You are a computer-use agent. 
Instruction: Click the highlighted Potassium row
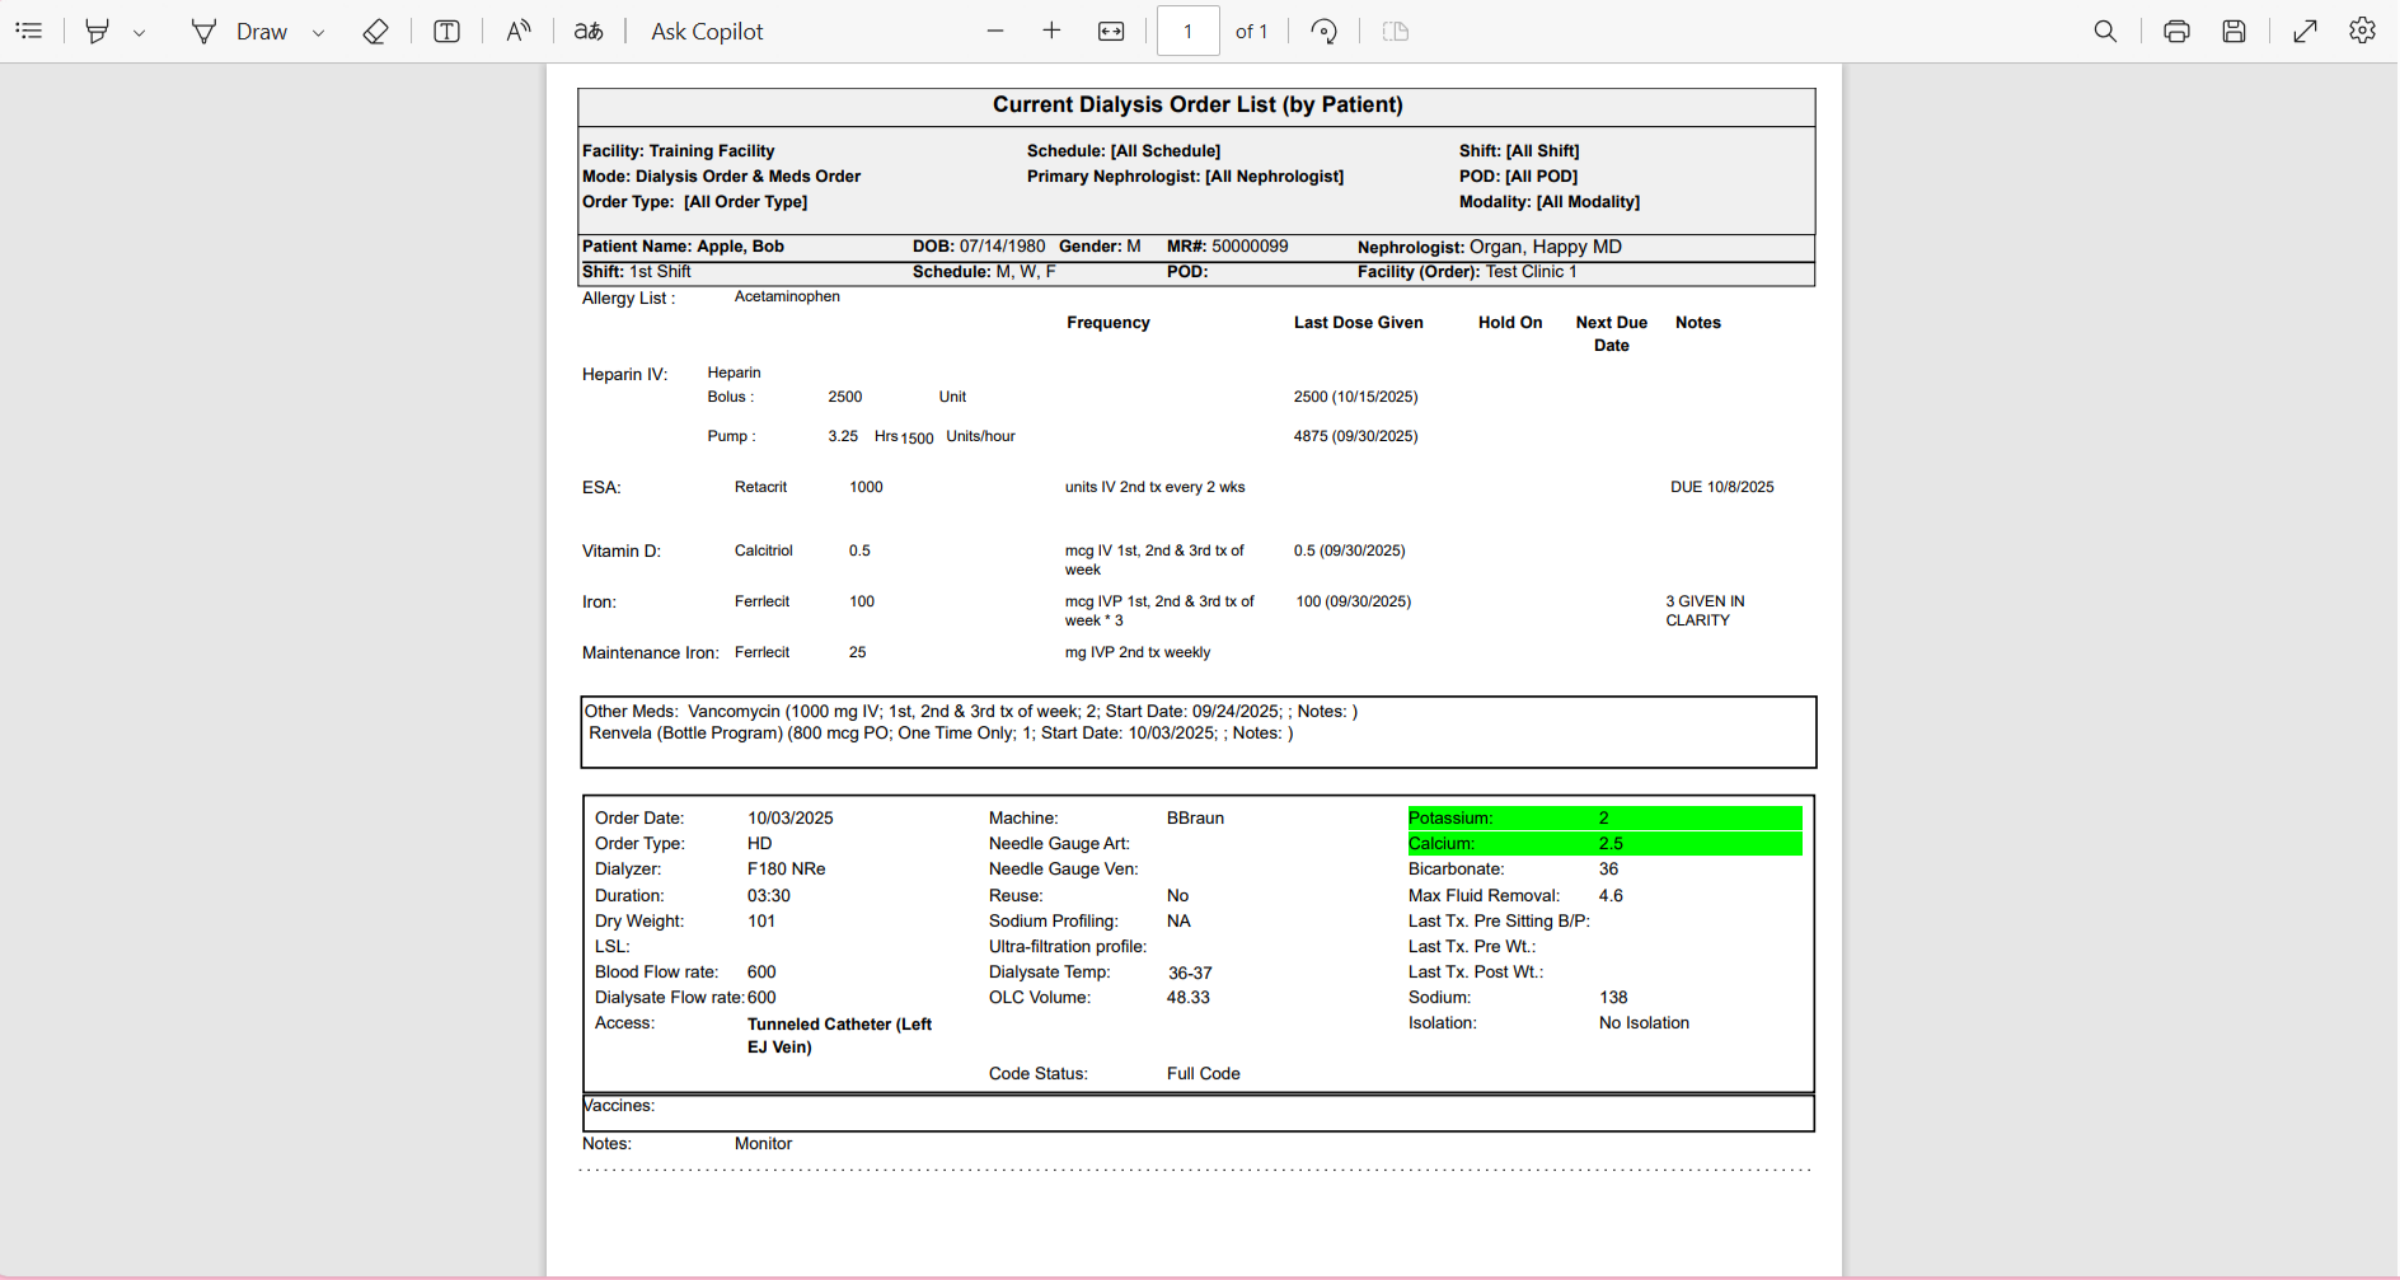1604,818
